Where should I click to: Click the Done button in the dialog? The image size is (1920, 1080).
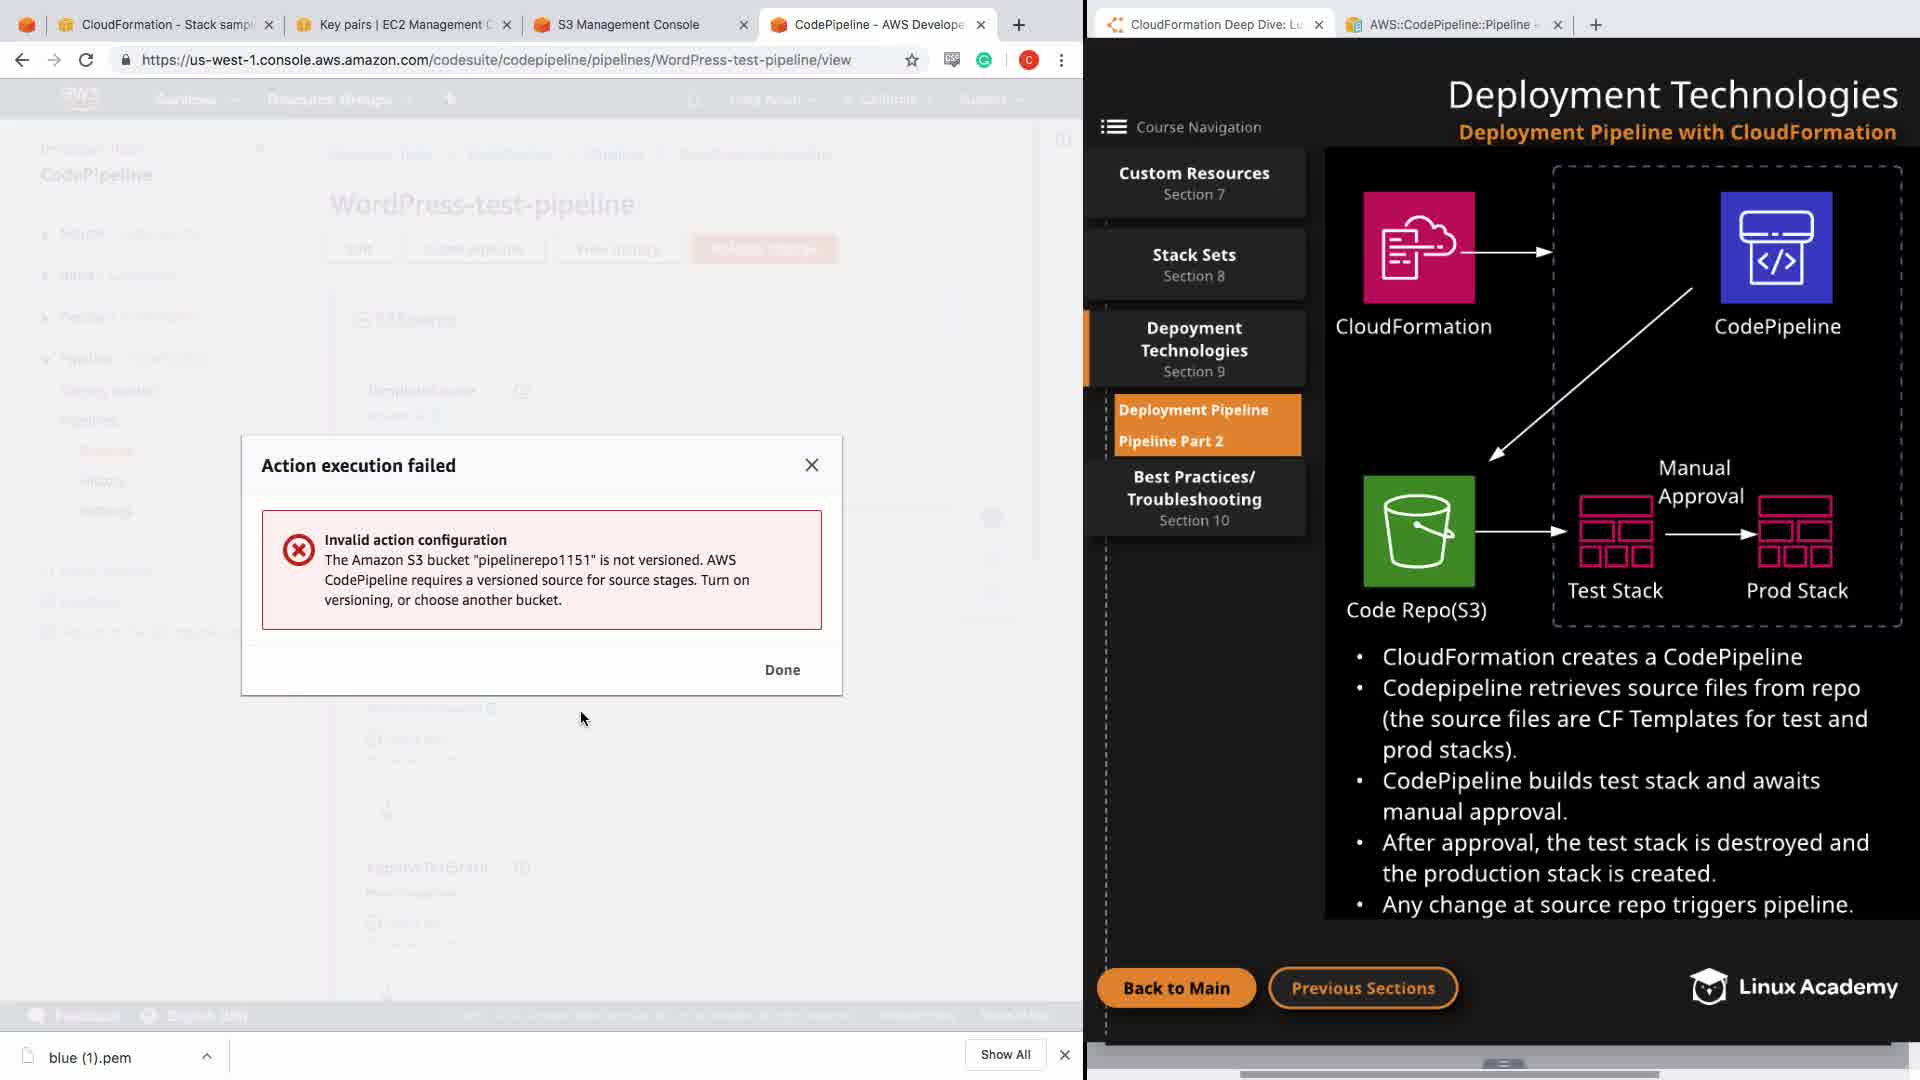click(782, 670)
